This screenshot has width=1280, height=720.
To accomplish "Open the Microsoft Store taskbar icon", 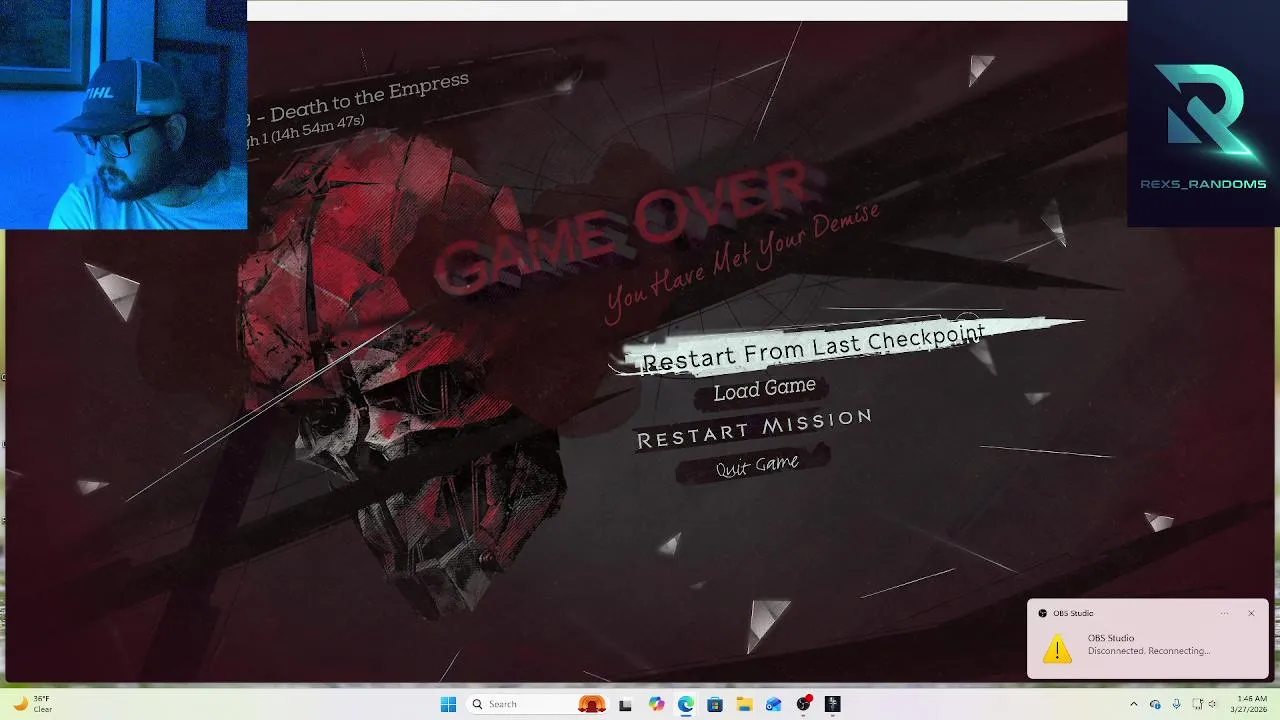I will point(715,704).
